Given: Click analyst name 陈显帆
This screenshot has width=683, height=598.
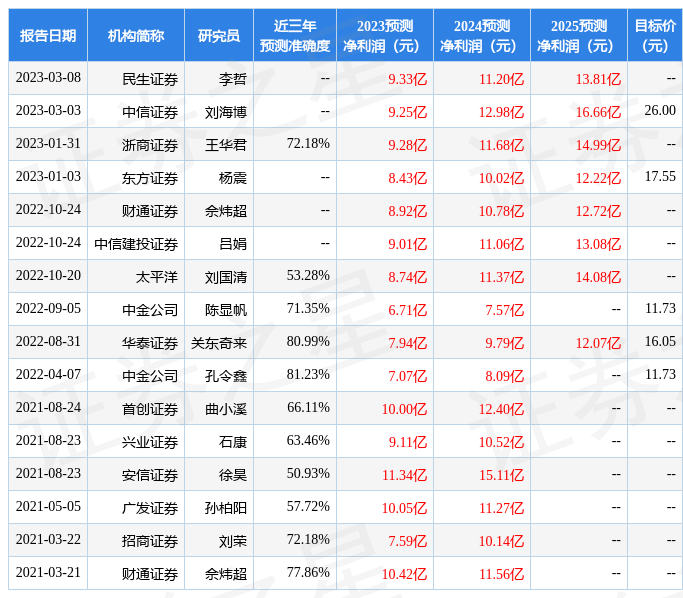Looking at the screenshot, I should pos(226,310).
